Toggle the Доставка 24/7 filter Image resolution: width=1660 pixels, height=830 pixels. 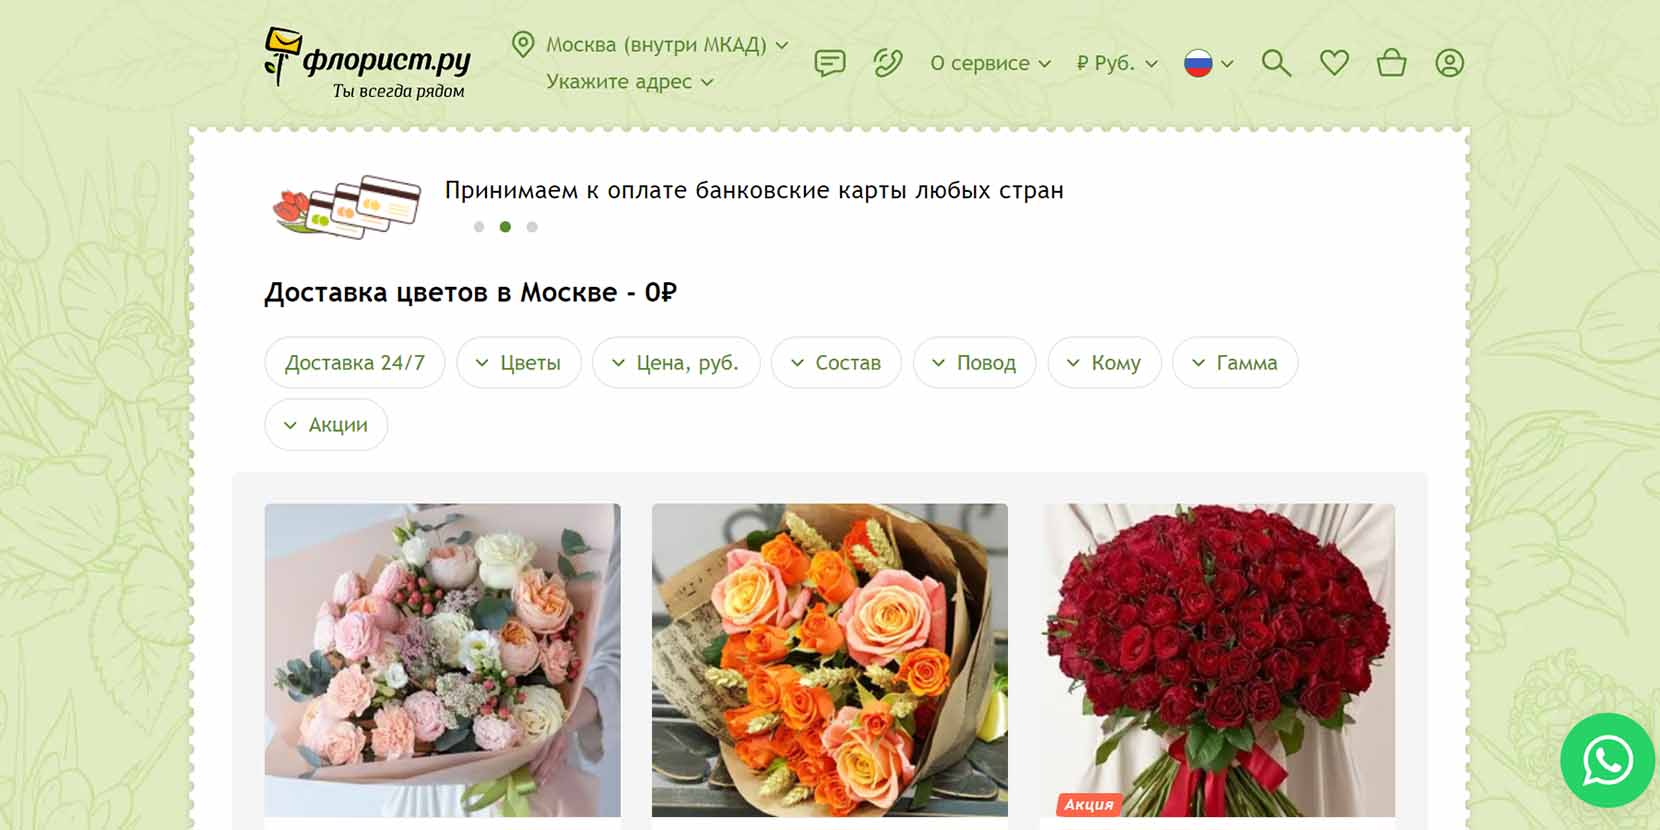pos(355,363)
